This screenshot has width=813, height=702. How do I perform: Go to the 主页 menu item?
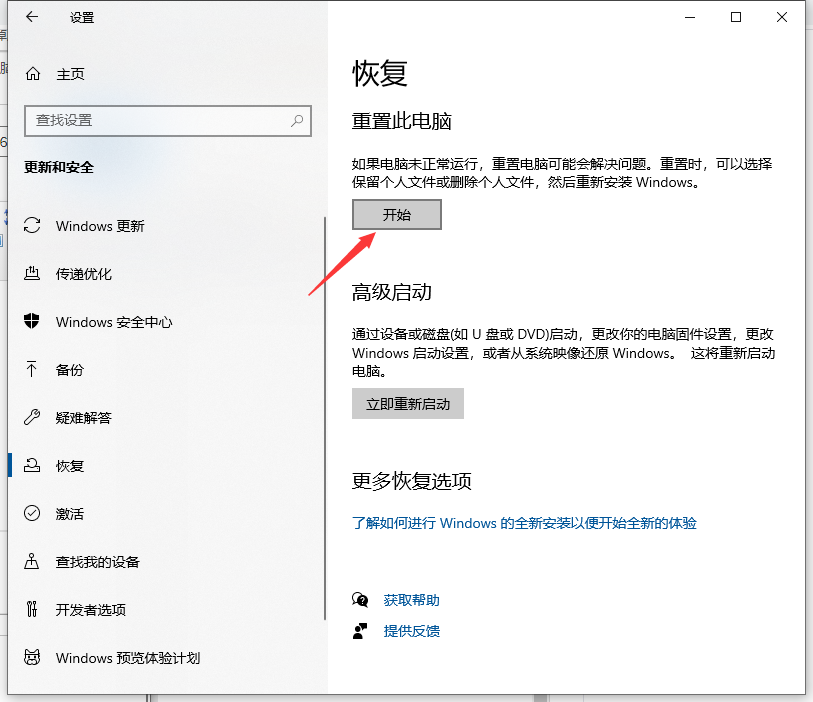coord(70,71)
